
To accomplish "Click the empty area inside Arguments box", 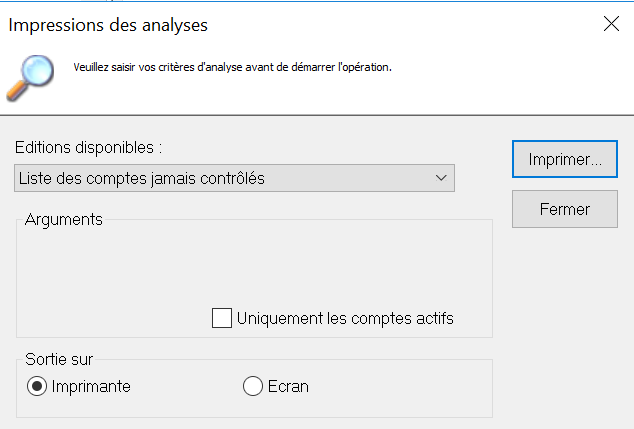I will coord(250,265).
